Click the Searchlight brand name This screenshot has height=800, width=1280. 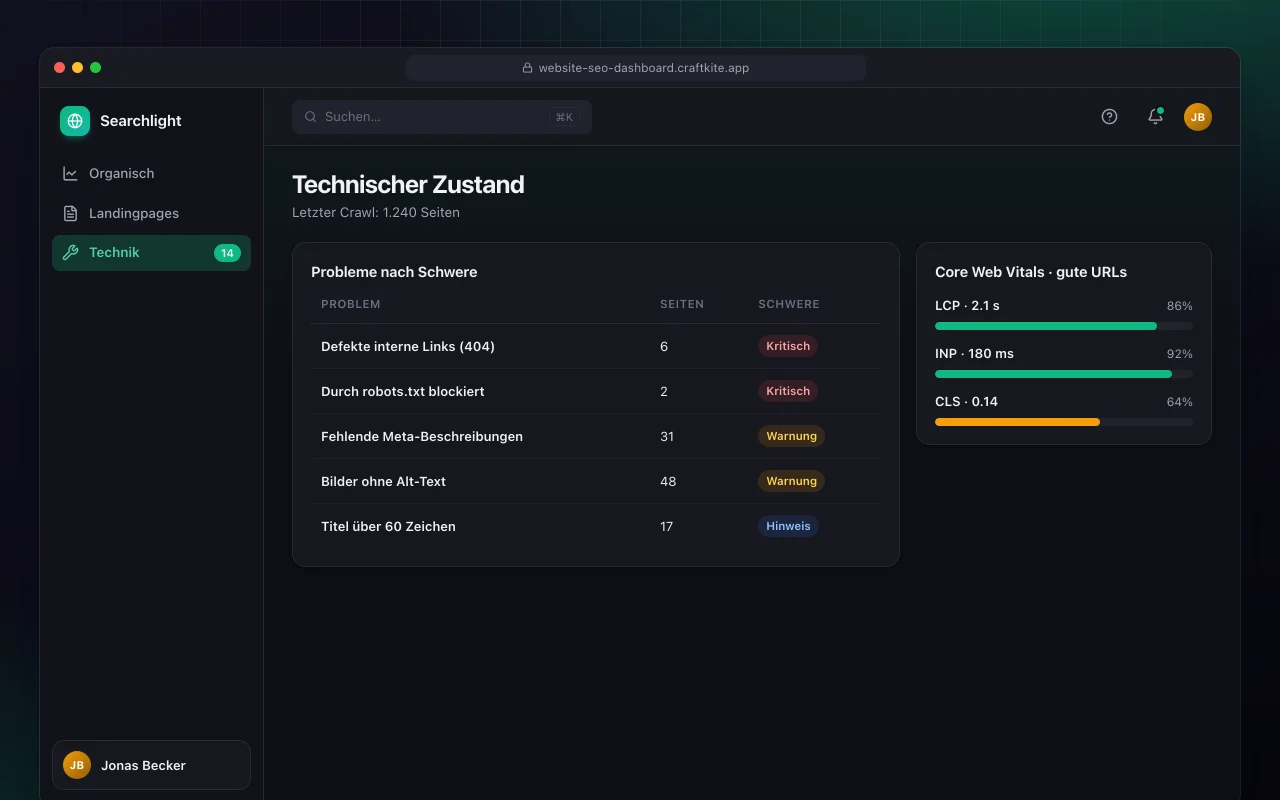tap(141, 121)
